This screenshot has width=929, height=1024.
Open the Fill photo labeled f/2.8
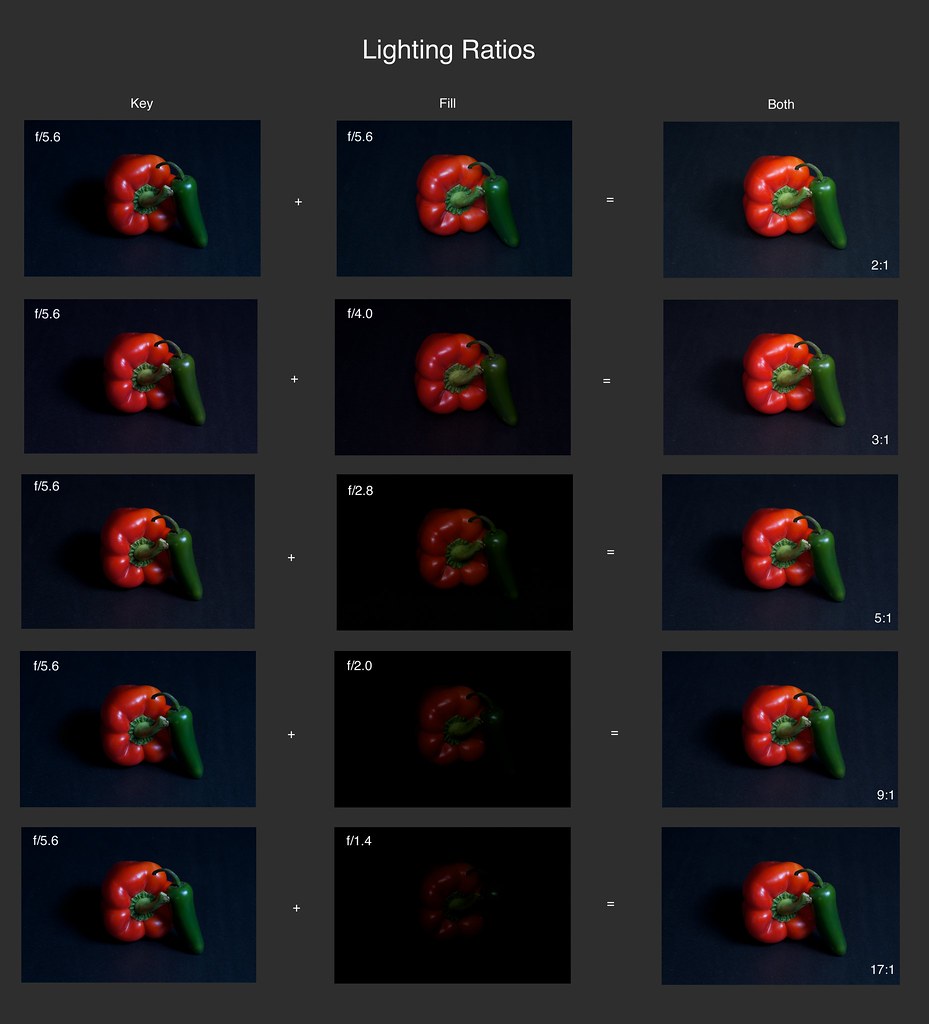click(454, 552)
